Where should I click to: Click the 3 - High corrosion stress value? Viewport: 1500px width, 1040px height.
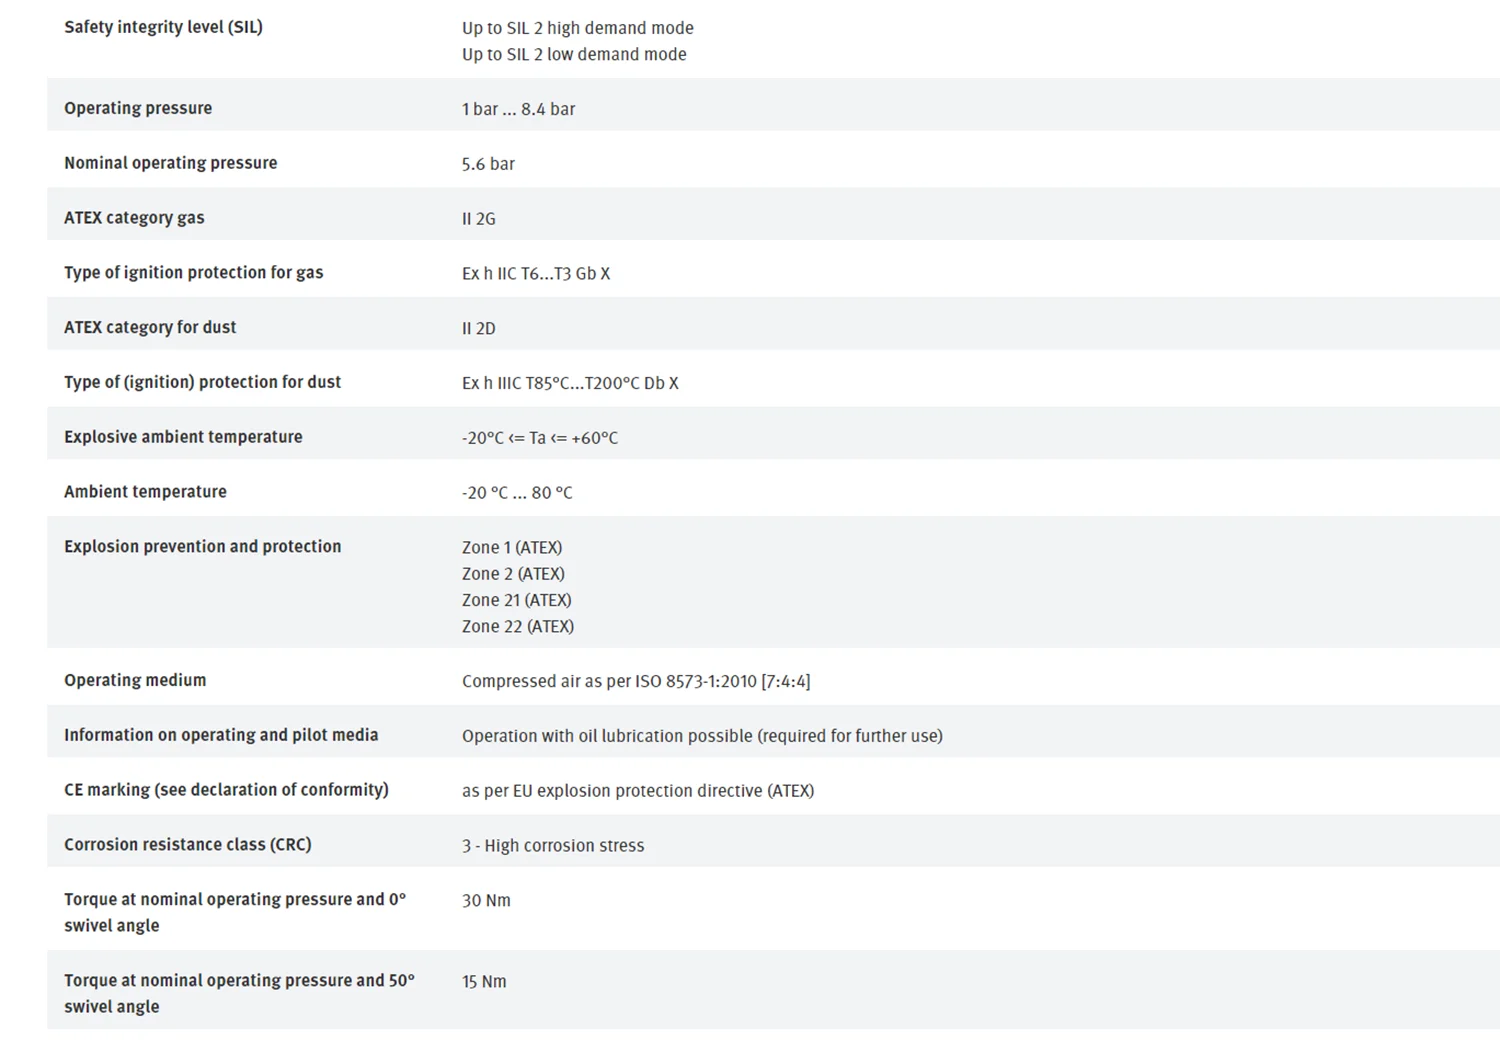[553, 846]
